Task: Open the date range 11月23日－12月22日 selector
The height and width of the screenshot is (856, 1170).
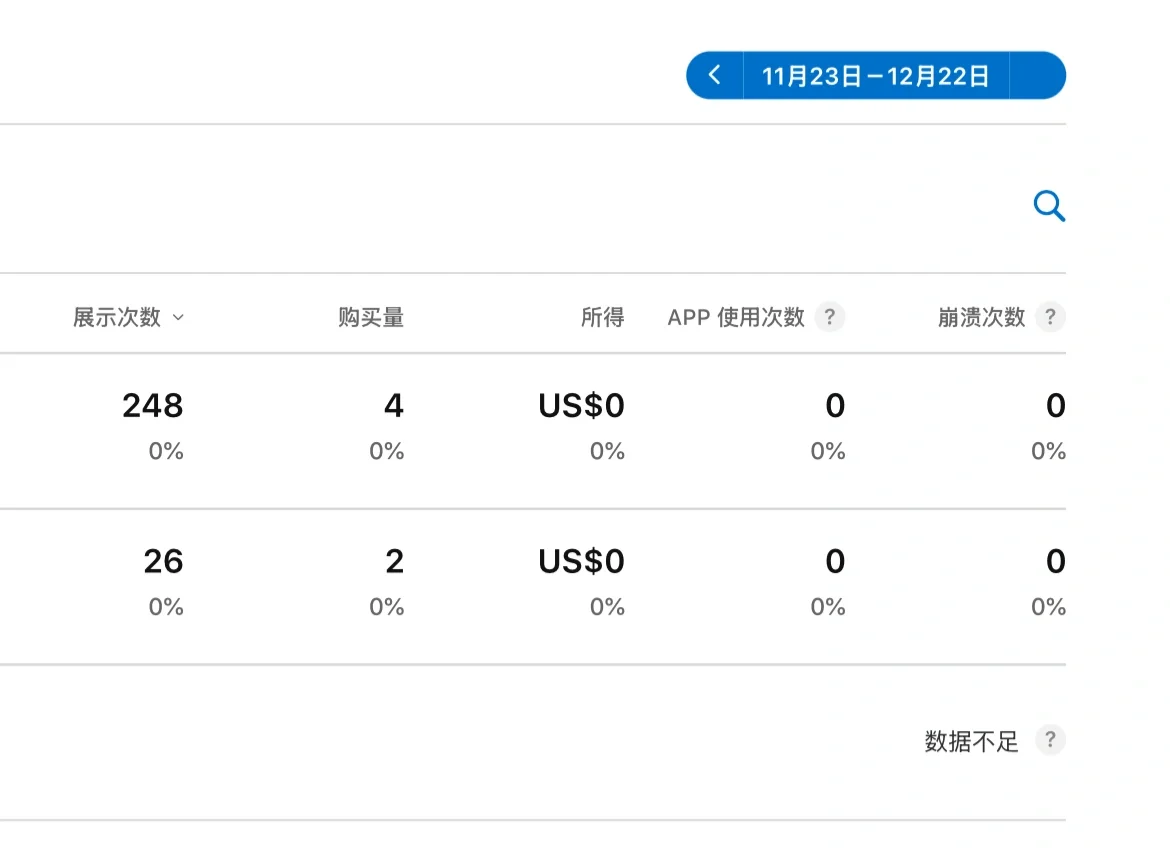Action: click(x=875, y=74)
